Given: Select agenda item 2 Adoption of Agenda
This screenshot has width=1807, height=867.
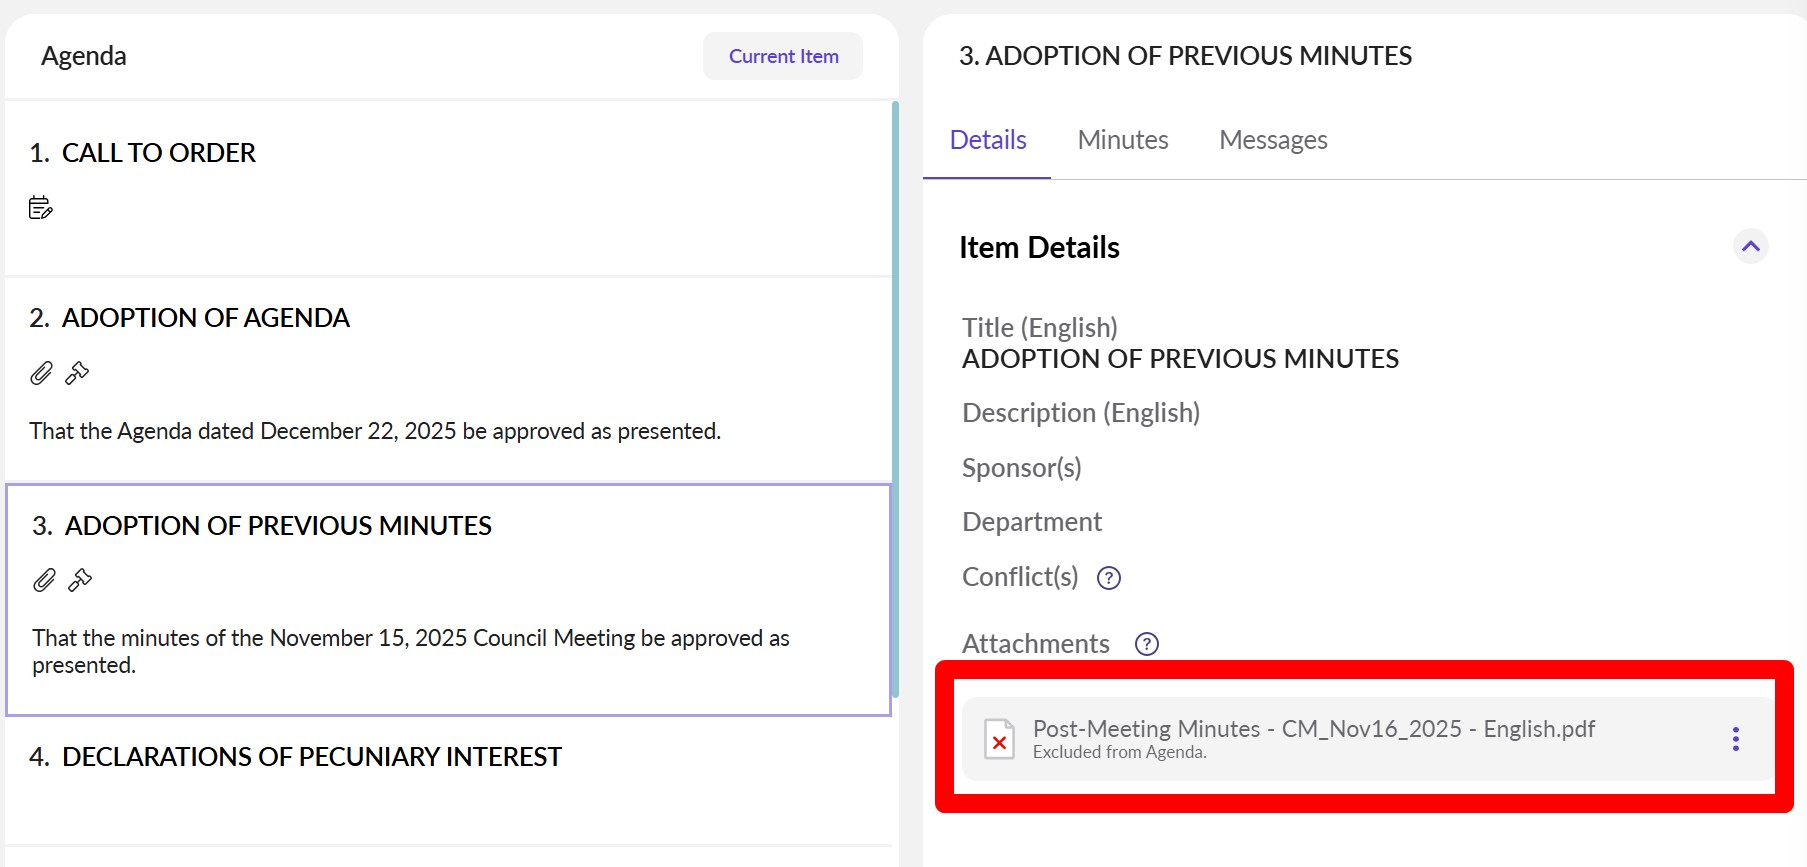Looking at the screenshot, I should click(205, 318).
